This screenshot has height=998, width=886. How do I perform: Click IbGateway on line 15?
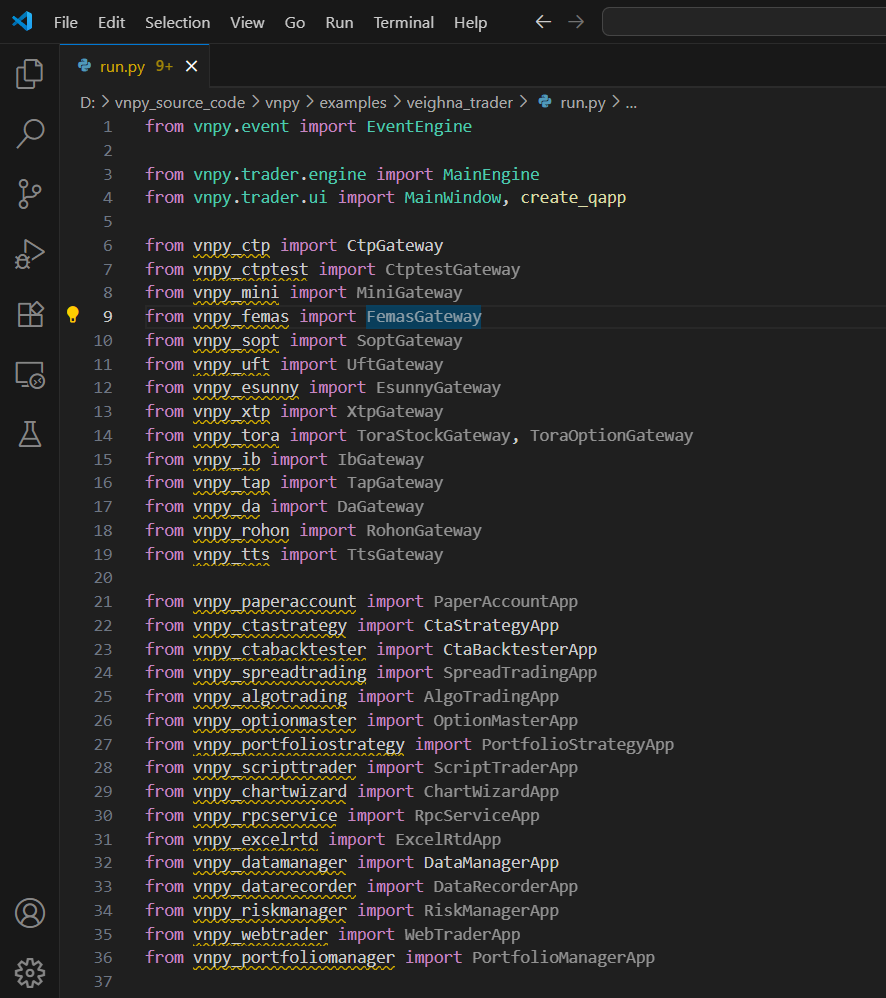(x=380, y=460)
